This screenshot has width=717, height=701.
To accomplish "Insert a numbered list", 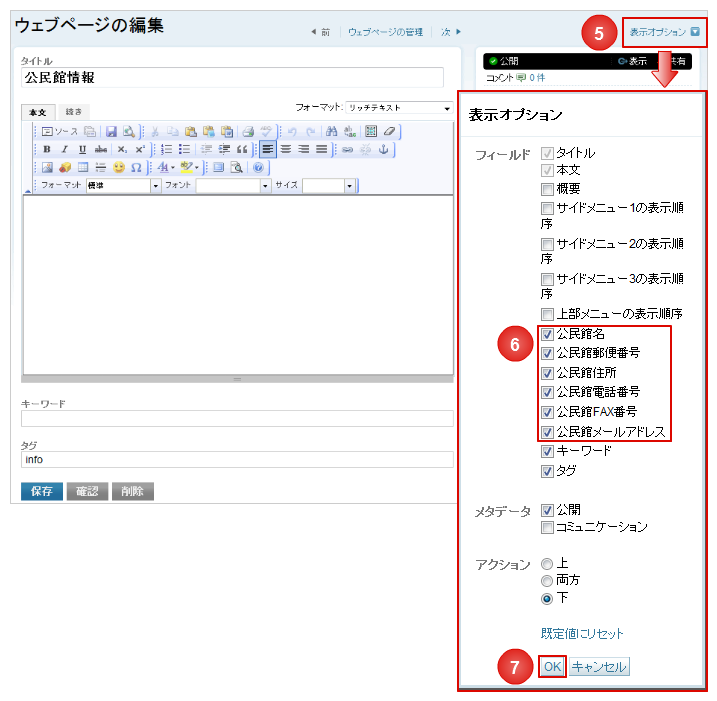I will coord(166,150).
